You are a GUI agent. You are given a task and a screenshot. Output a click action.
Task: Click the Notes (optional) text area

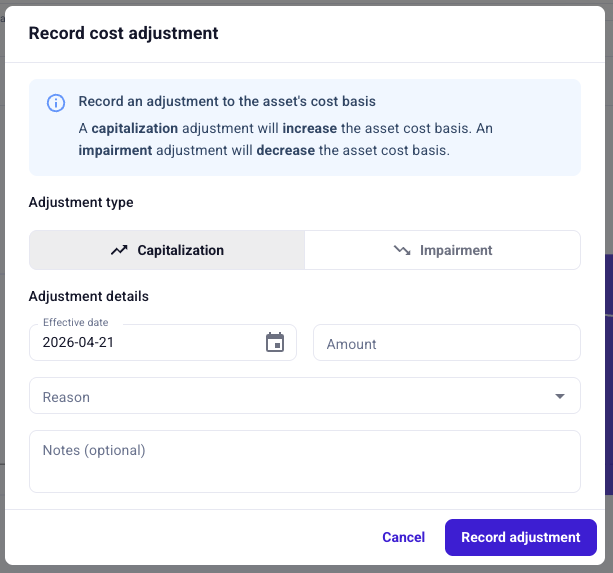(x=305, y=462)
